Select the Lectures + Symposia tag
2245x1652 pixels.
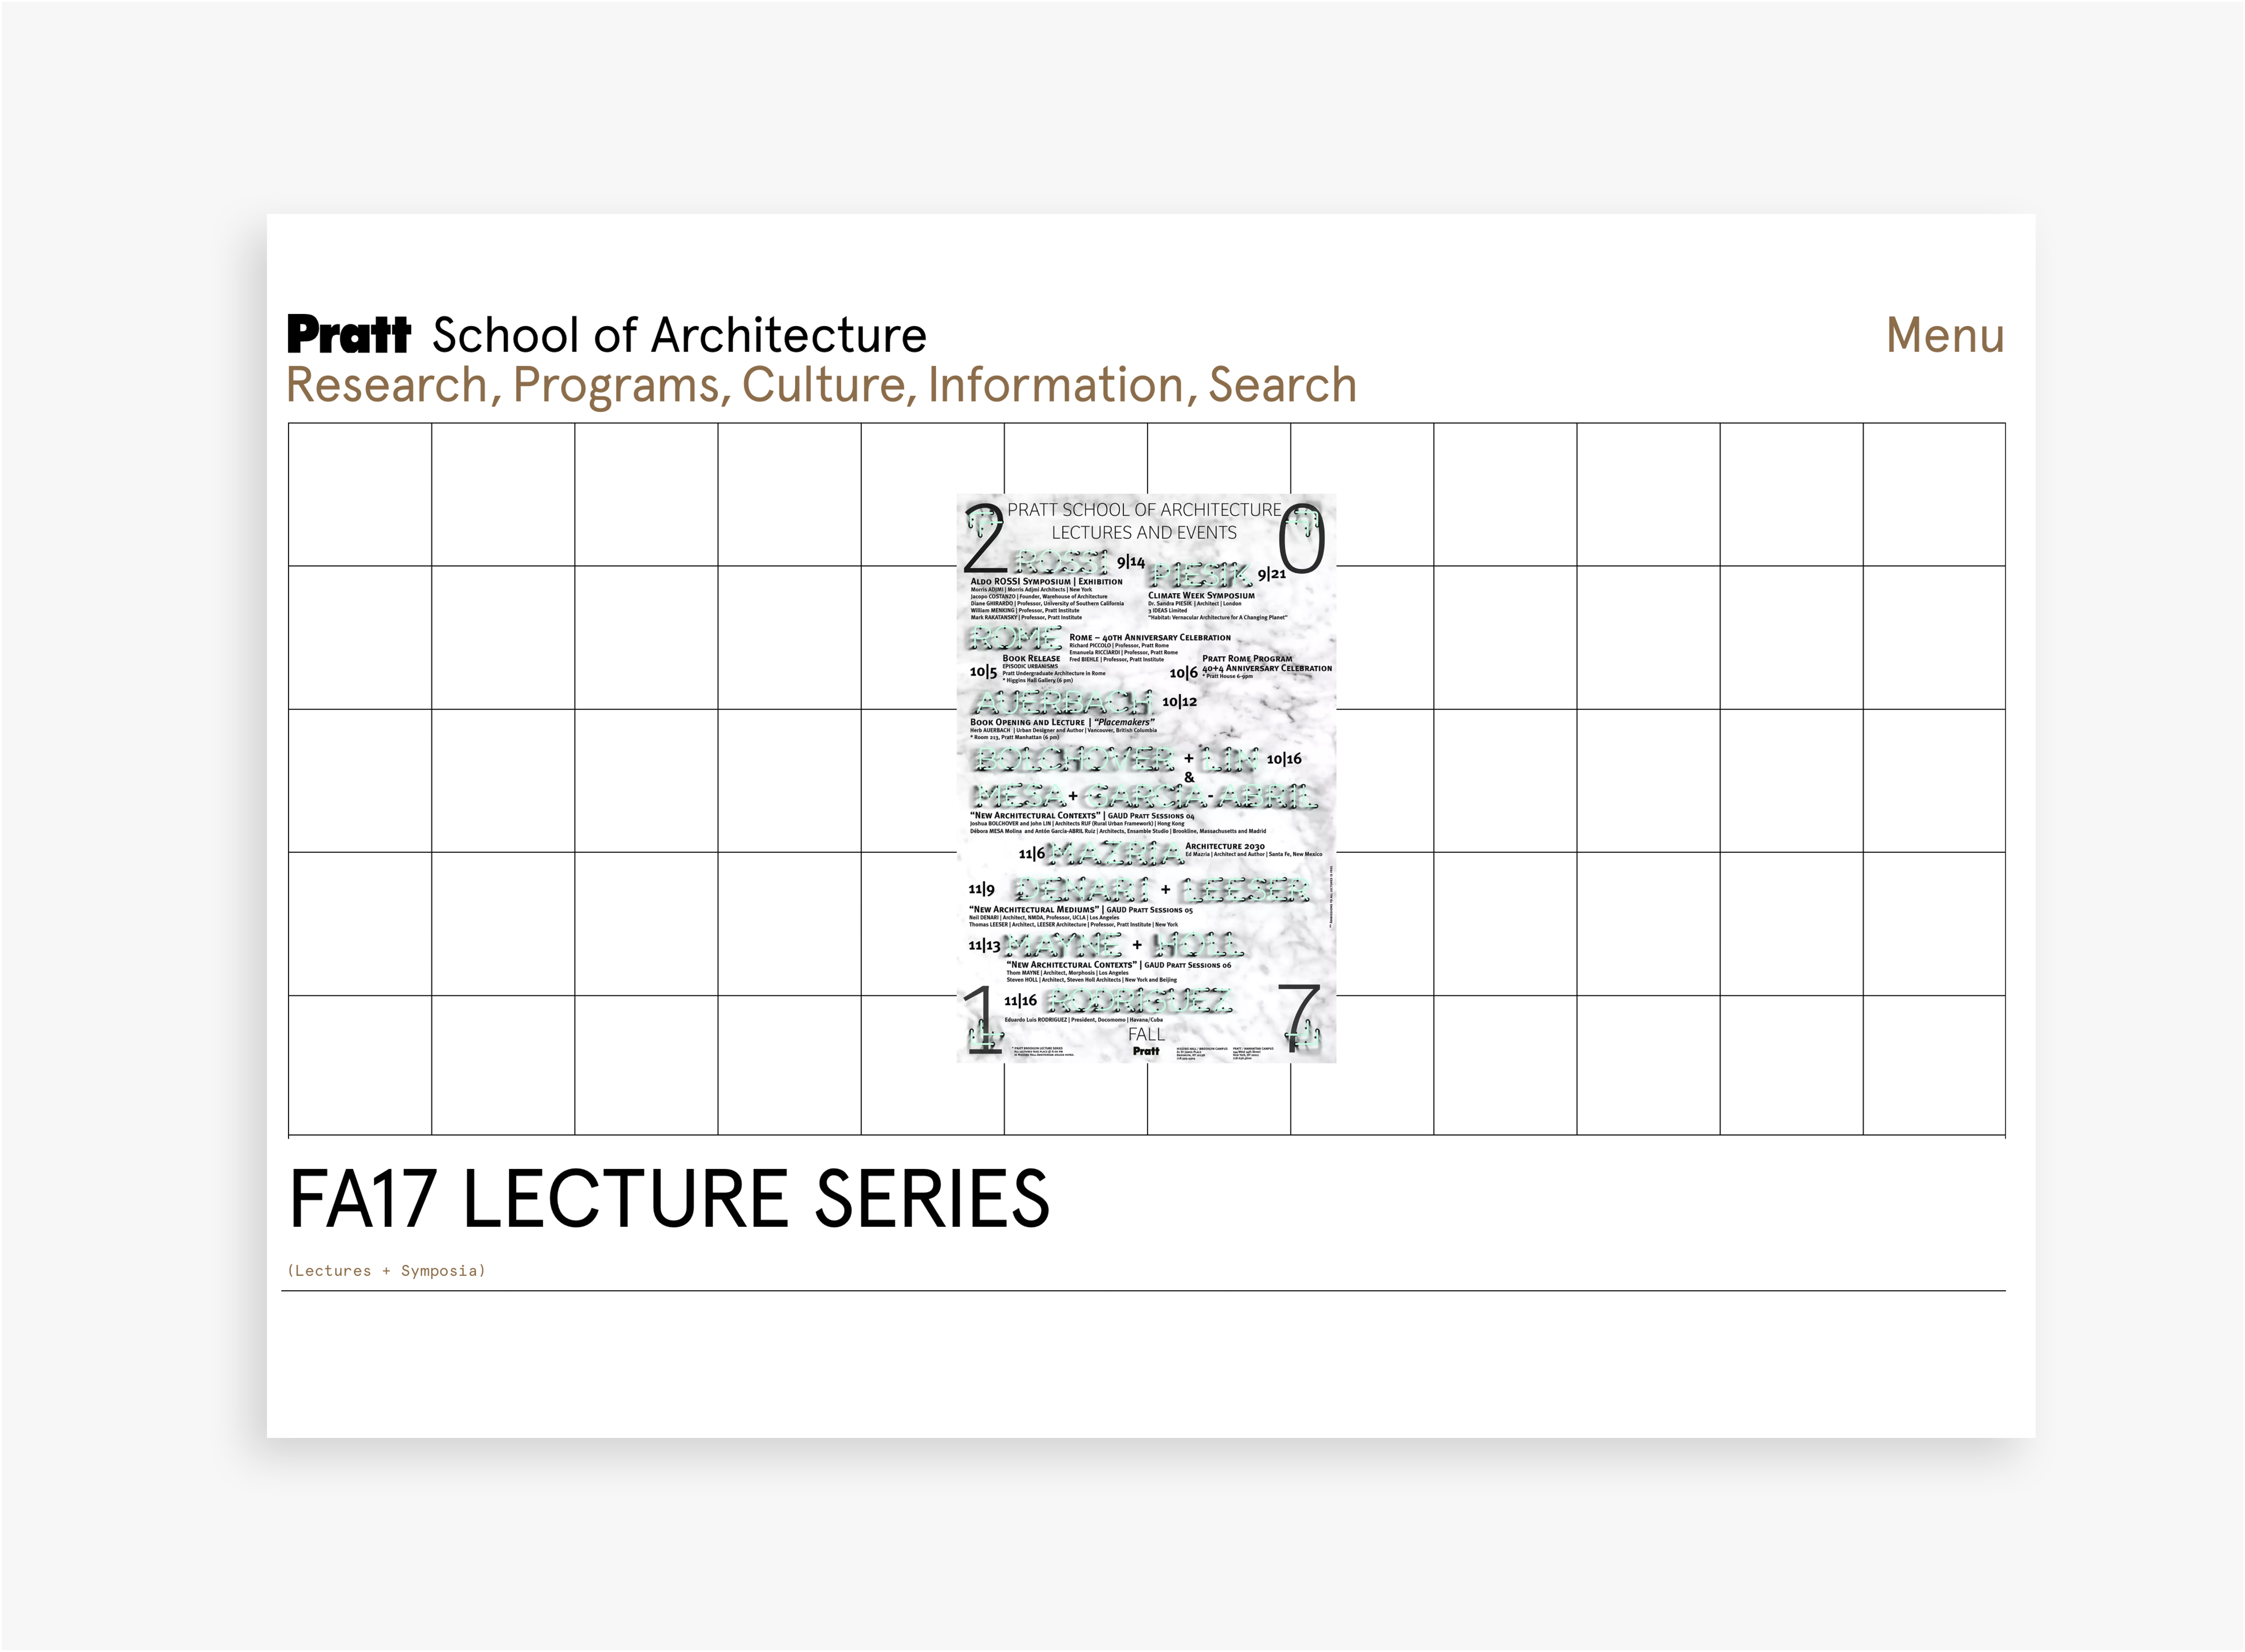[386, 1270]
